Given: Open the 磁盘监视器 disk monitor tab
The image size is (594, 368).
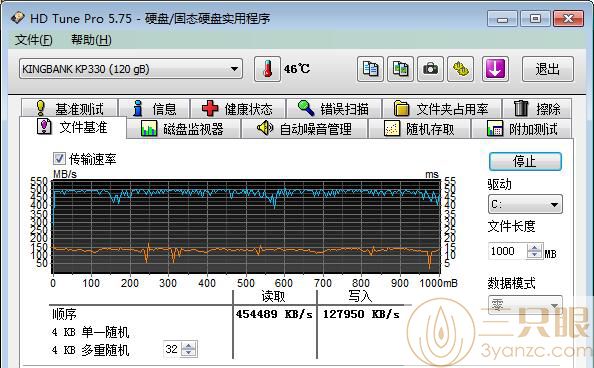Looking at the screenshot, I should pos(183,129).
